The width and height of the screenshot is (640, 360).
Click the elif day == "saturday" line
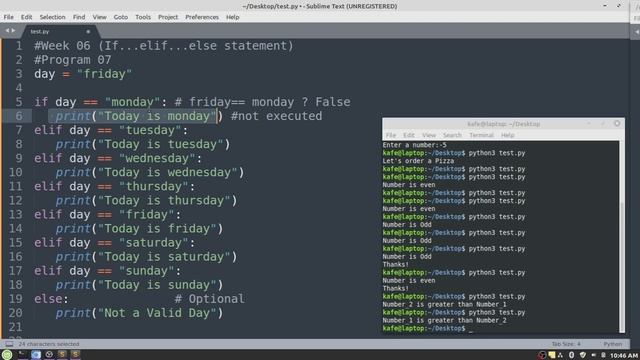click(x=114, y=242)
